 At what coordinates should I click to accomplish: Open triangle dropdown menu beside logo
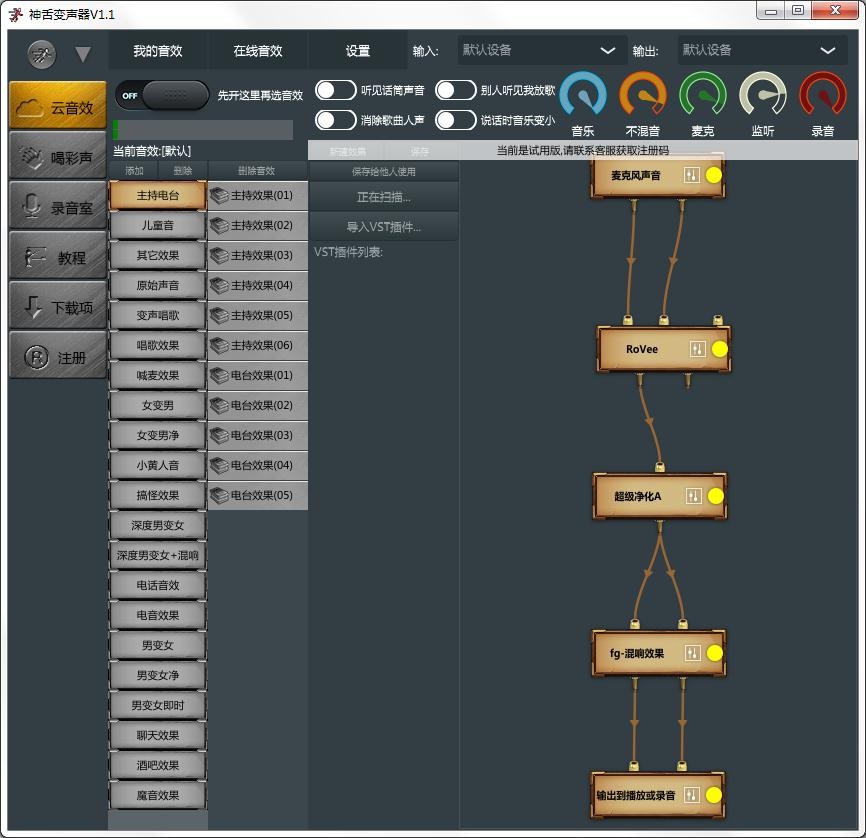(83, 54)
